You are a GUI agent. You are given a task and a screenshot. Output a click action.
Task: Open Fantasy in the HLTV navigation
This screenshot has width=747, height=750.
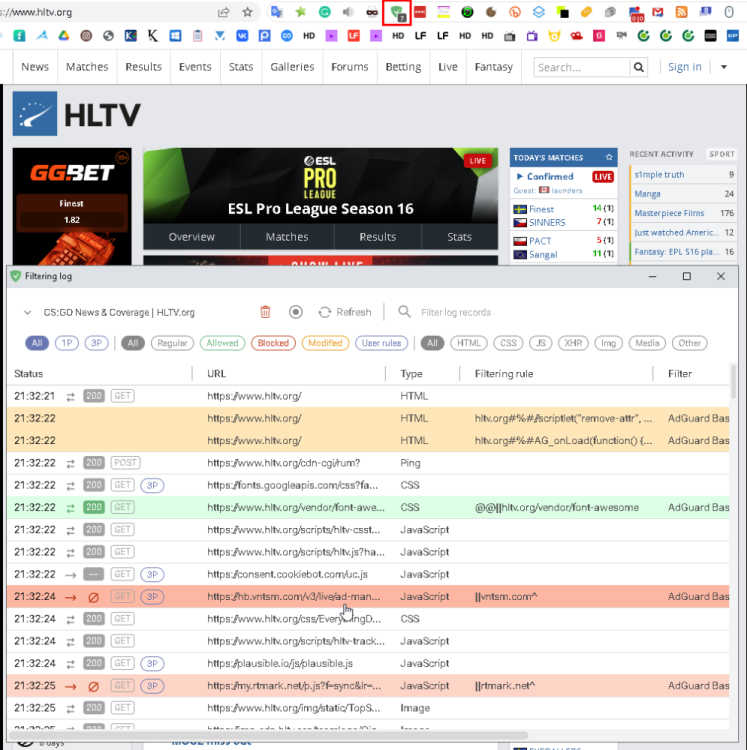[494, 67]
